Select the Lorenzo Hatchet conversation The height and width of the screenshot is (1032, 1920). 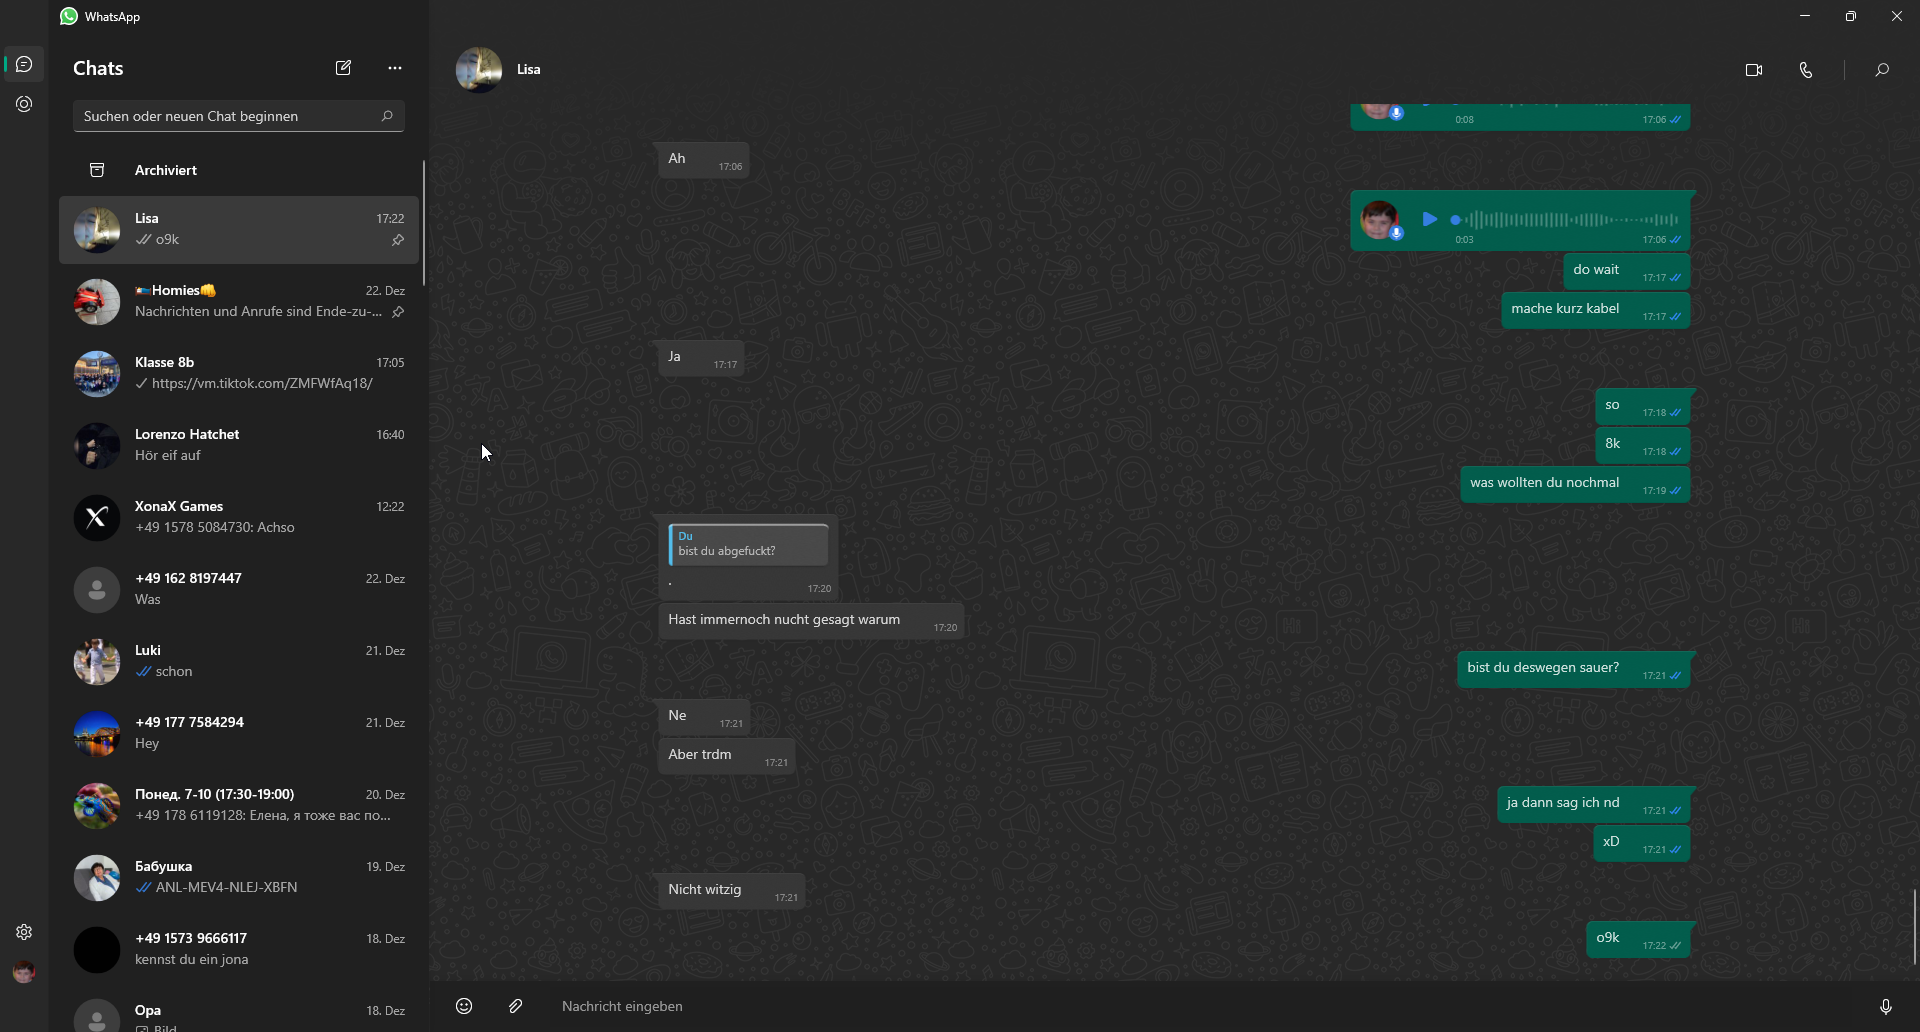coord(239,445)
